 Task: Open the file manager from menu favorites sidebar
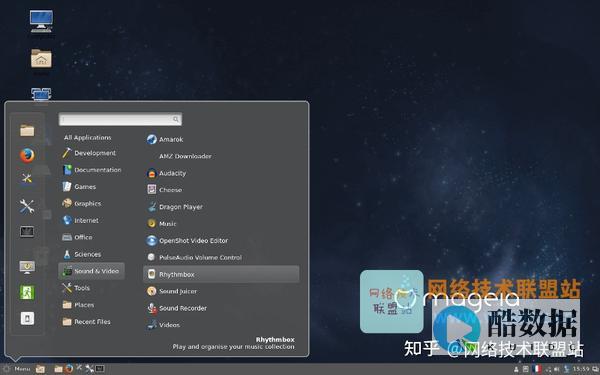(27, 131)
